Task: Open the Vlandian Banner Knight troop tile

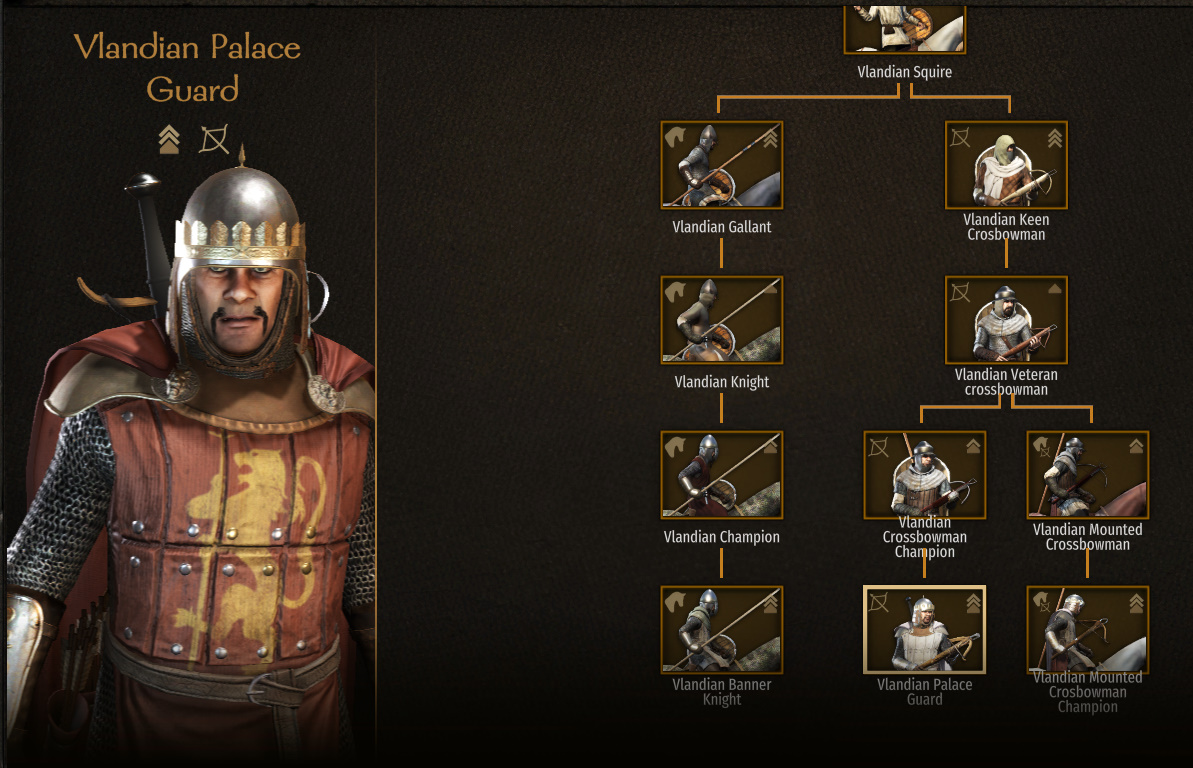Action: (721, 629)
